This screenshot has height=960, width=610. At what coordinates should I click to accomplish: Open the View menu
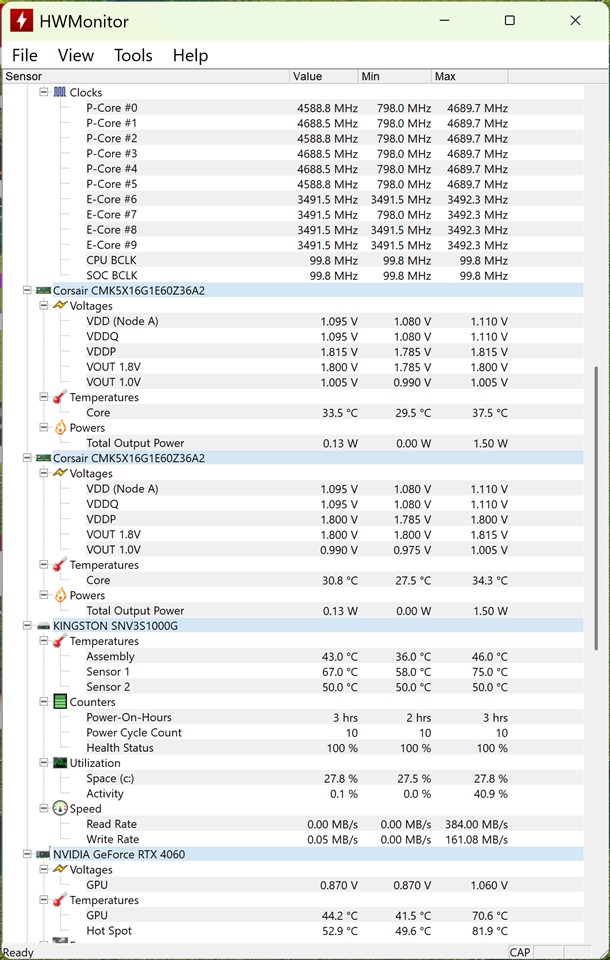[x=76, y=56]
